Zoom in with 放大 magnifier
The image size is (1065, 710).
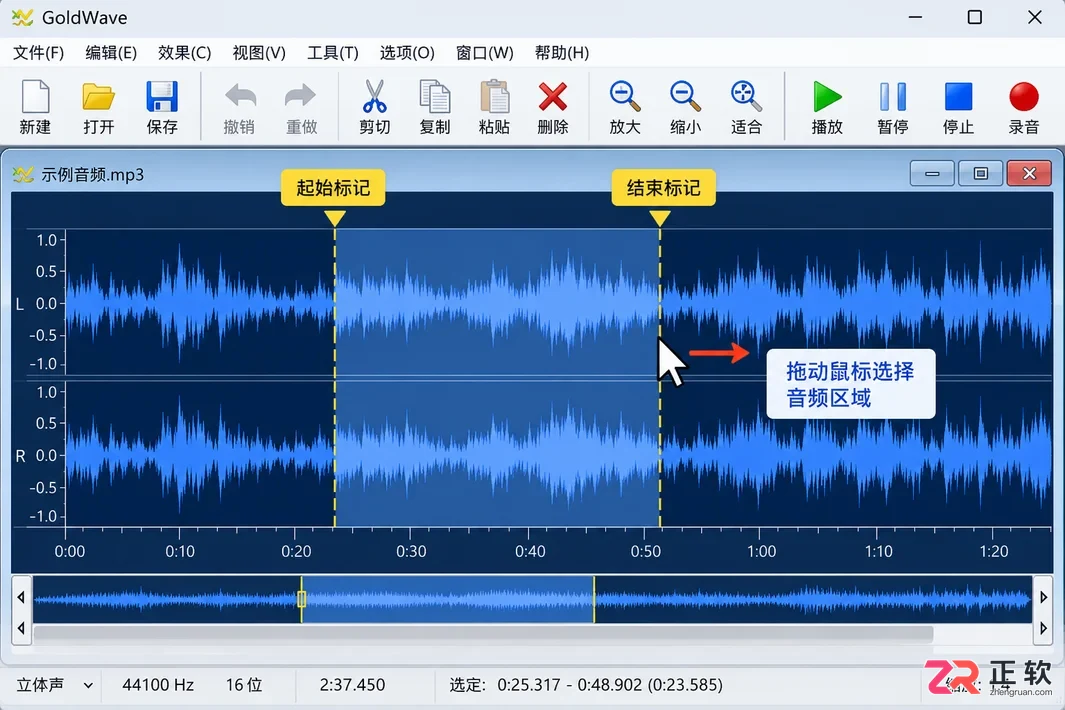click(625, 107)
